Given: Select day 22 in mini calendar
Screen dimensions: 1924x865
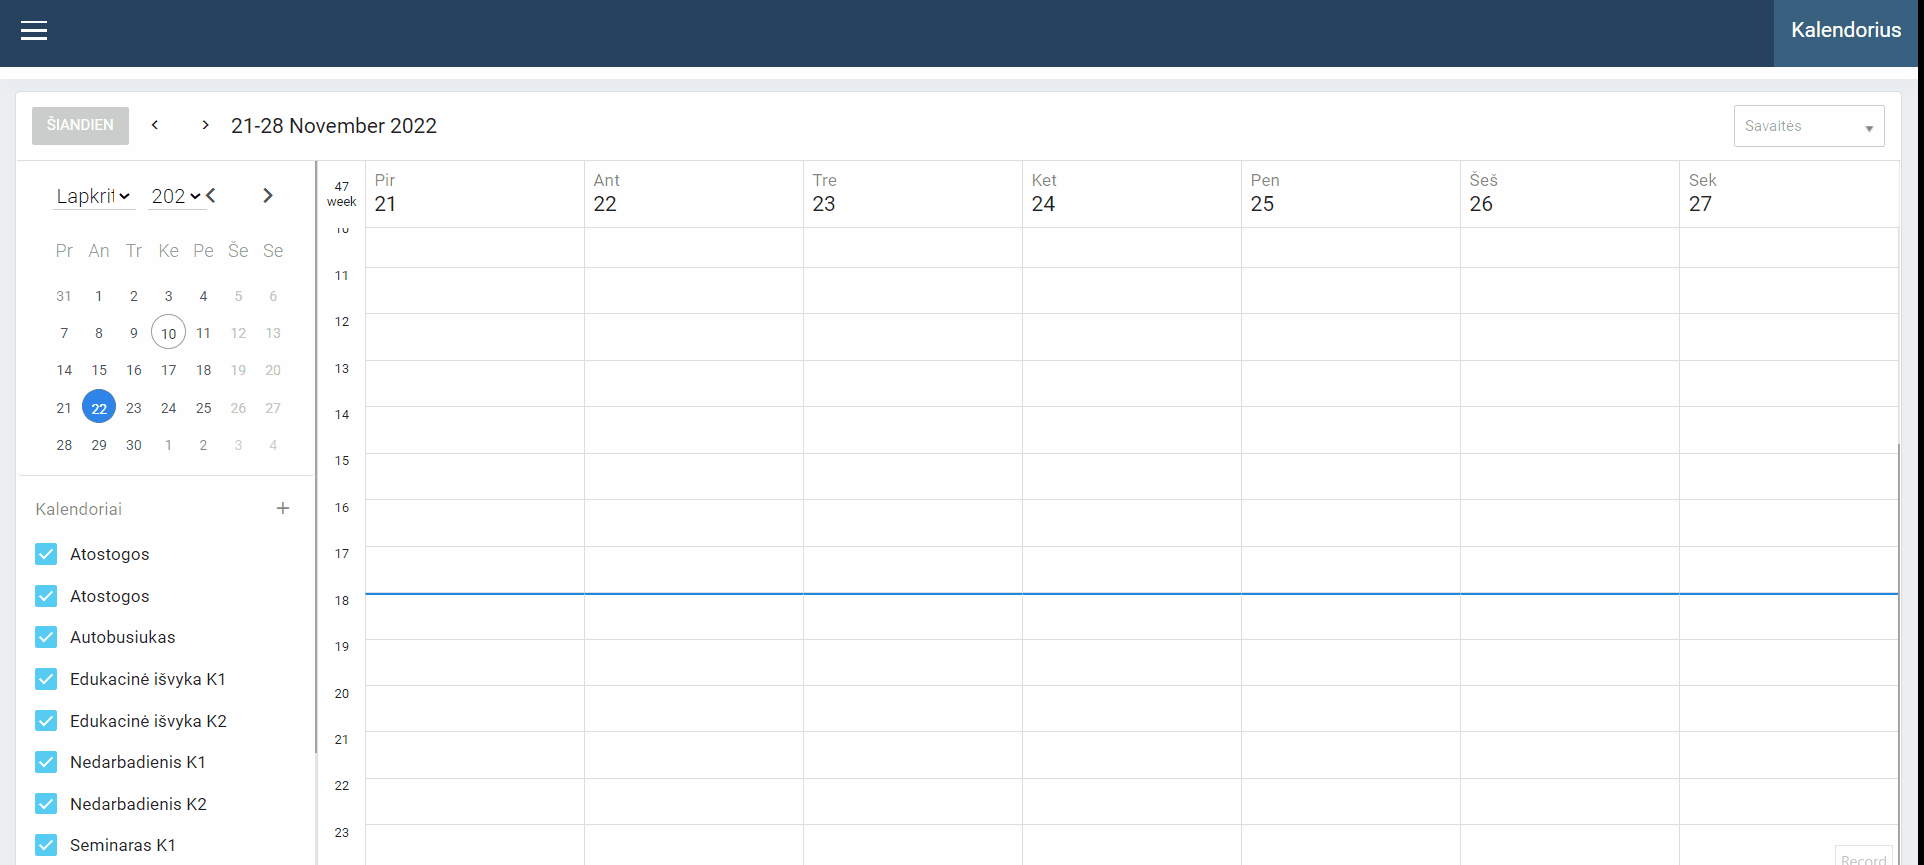Looking at the screenshot, I should point(99,408).
